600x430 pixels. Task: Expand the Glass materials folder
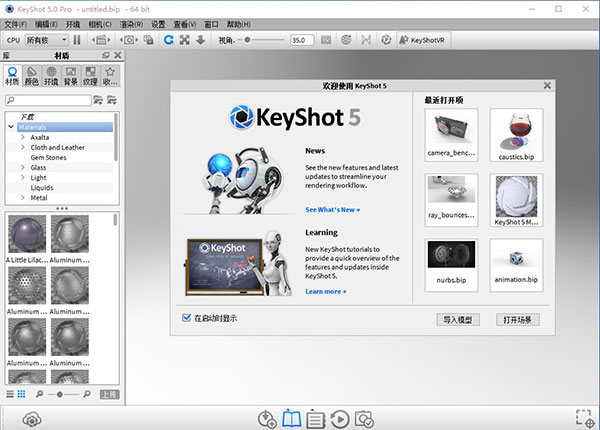coord(22,167)
